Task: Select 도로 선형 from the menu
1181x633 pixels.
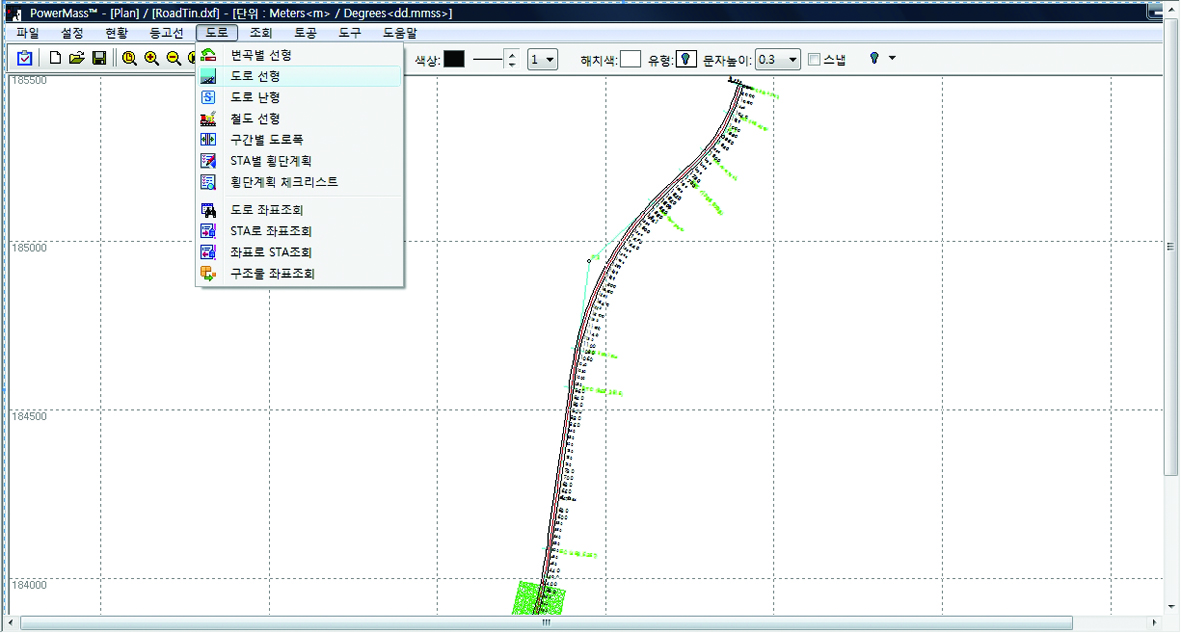Action: [255, 76]
